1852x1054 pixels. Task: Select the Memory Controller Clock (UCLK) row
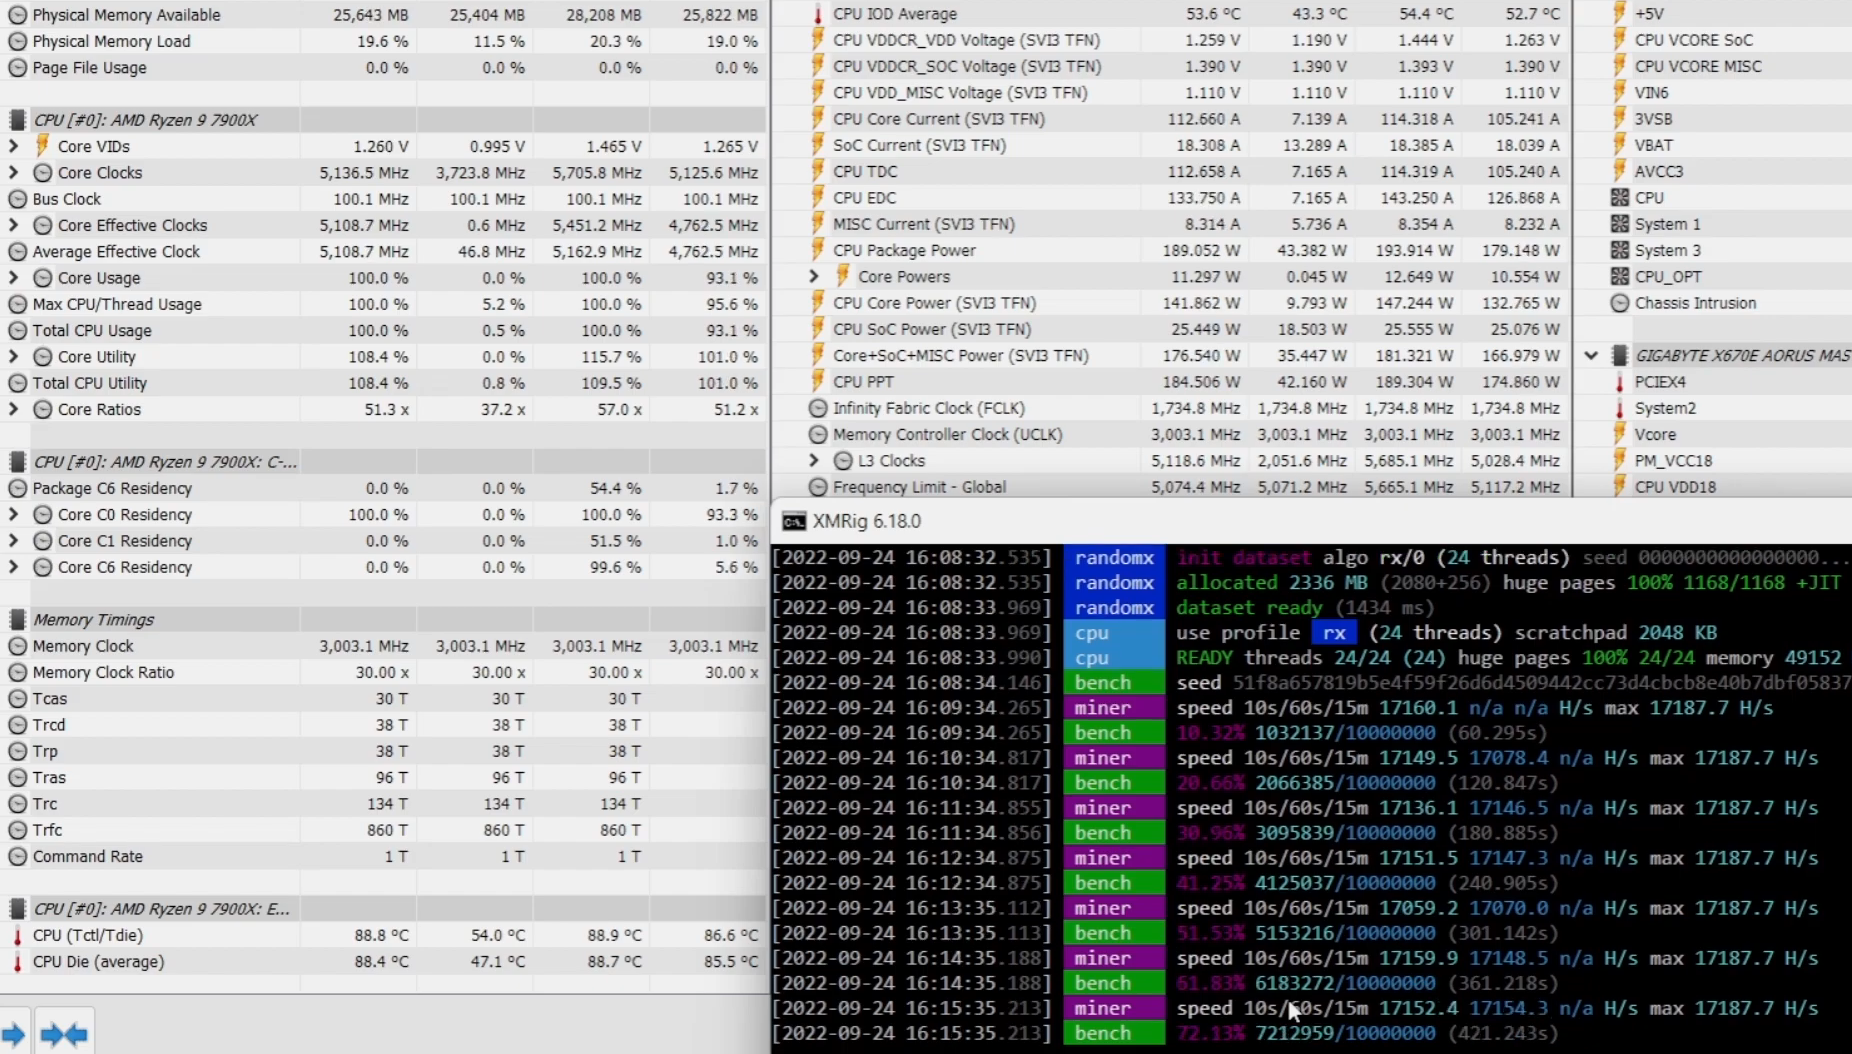[1172, 434]
